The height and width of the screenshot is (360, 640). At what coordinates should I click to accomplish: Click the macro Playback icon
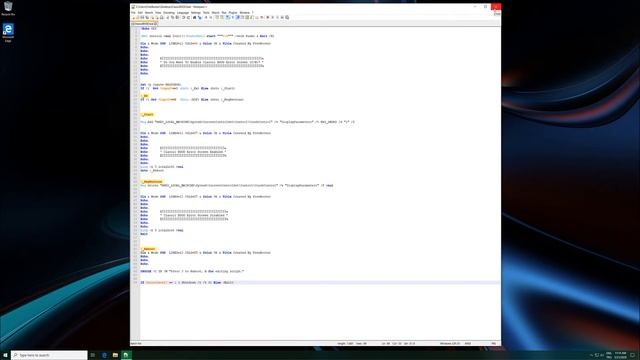click(278, 18)
